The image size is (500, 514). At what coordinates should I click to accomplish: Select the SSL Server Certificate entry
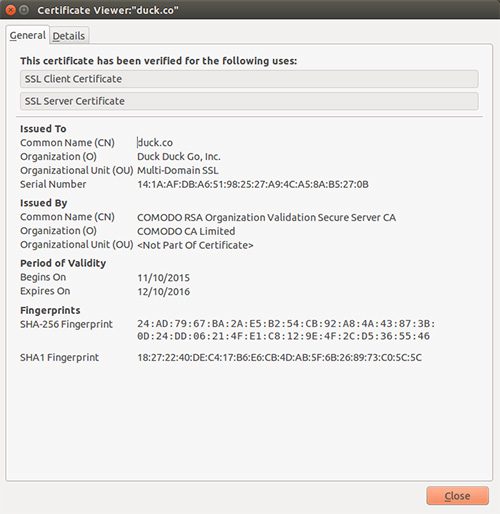point(249,101)
